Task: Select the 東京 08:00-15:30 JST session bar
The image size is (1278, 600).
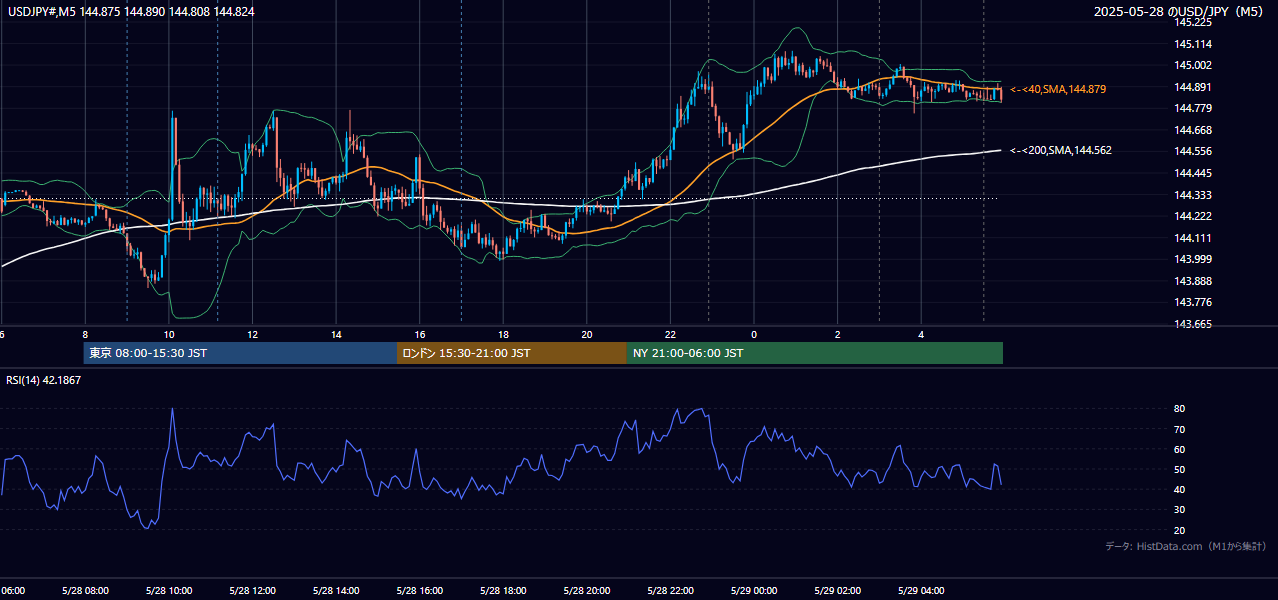Action: [x=240, y=353]
